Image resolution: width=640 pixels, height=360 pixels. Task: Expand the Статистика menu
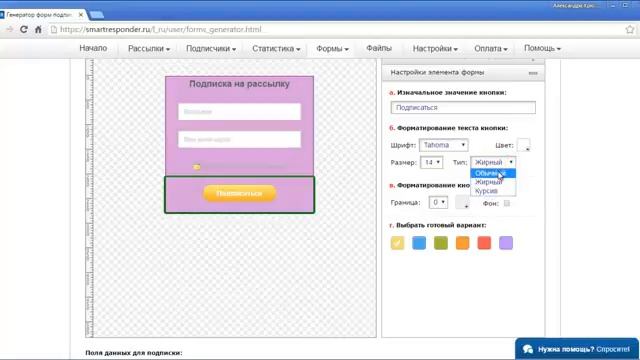[276, 49]
